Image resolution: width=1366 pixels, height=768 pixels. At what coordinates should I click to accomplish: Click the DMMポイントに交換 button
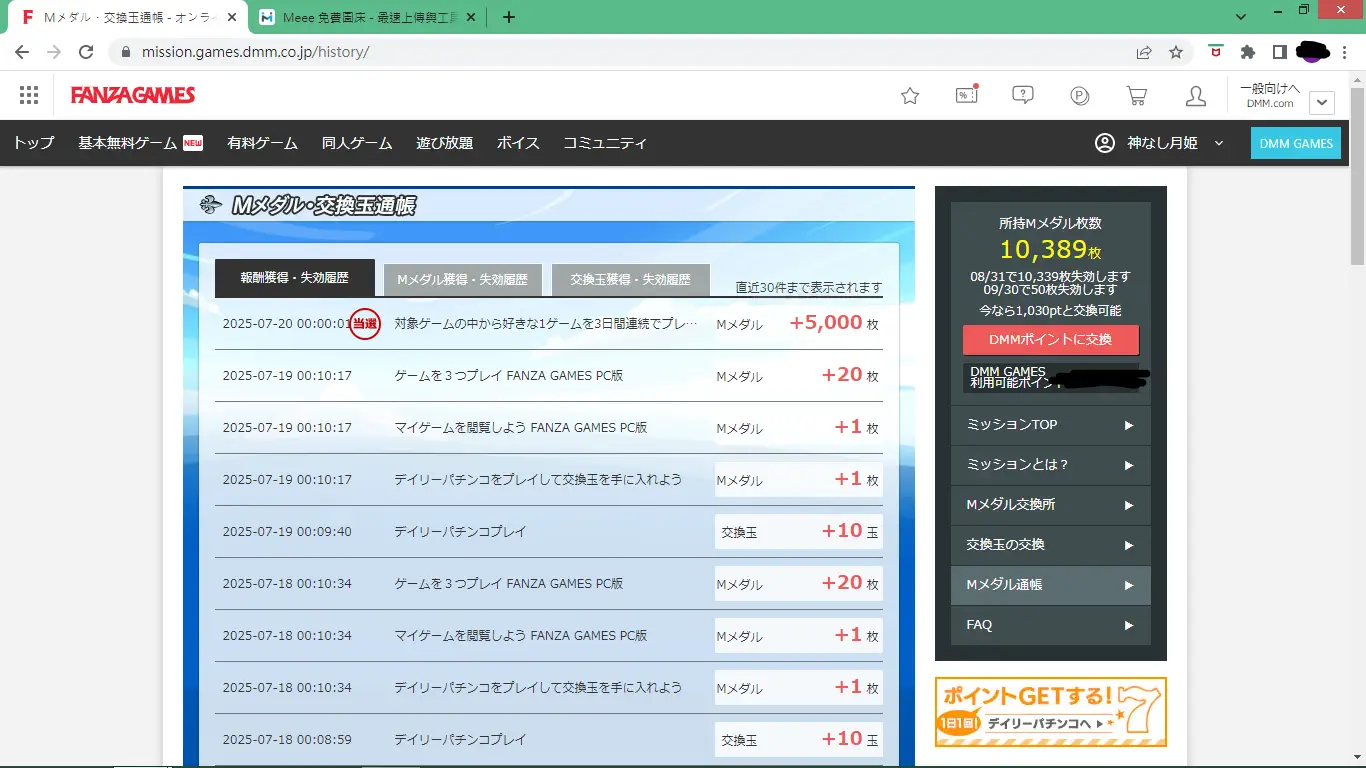[1051, 340]
